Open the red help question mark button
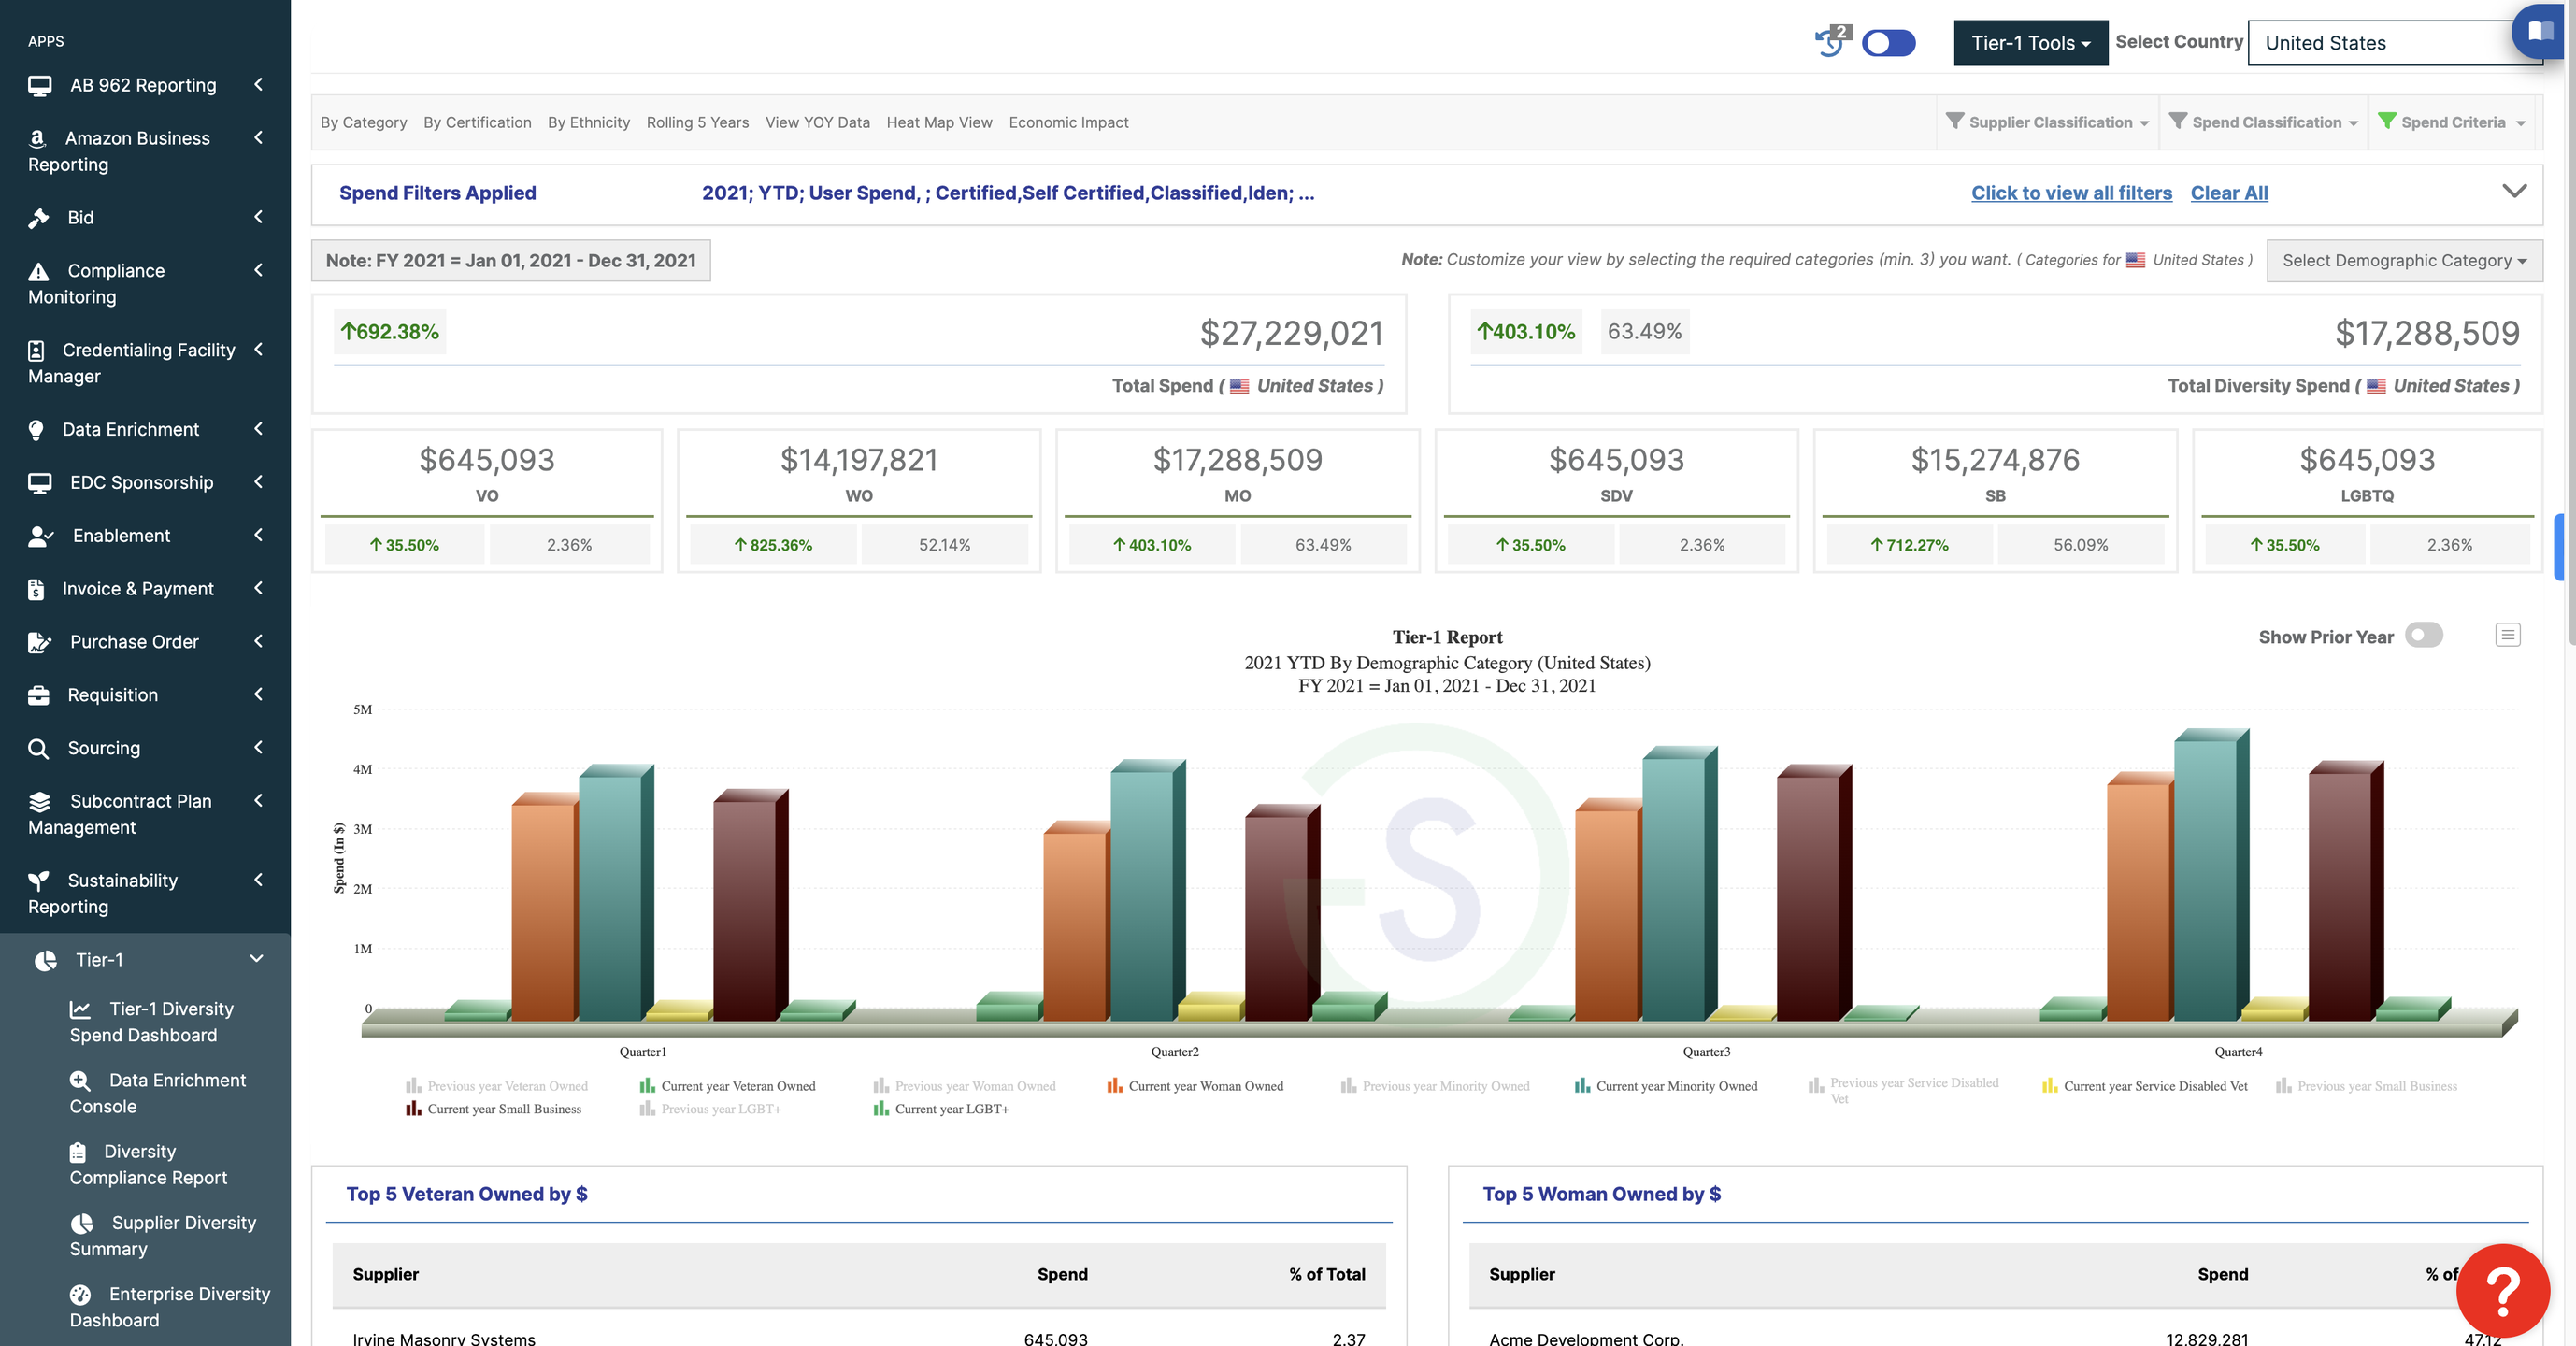Image resolution: width=2576 pixels, height=1346 pixels. (x=2502, y=1290)
